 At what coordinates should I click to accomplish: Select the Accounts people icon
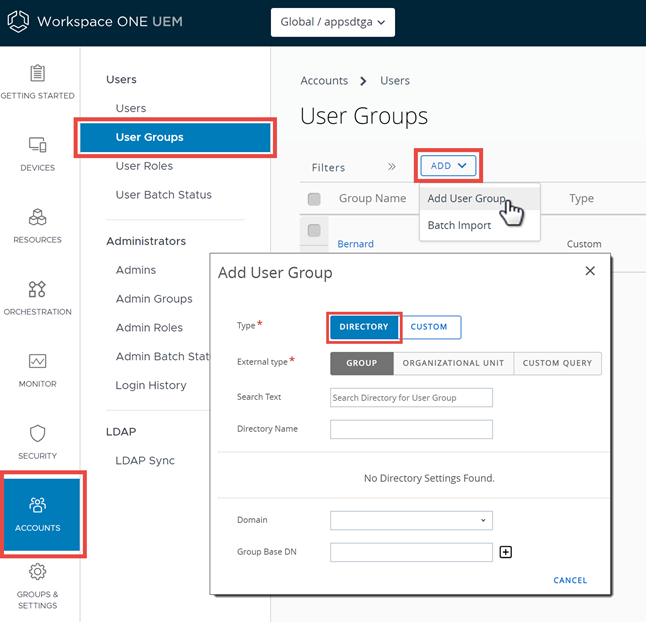[x=37, y=505]
